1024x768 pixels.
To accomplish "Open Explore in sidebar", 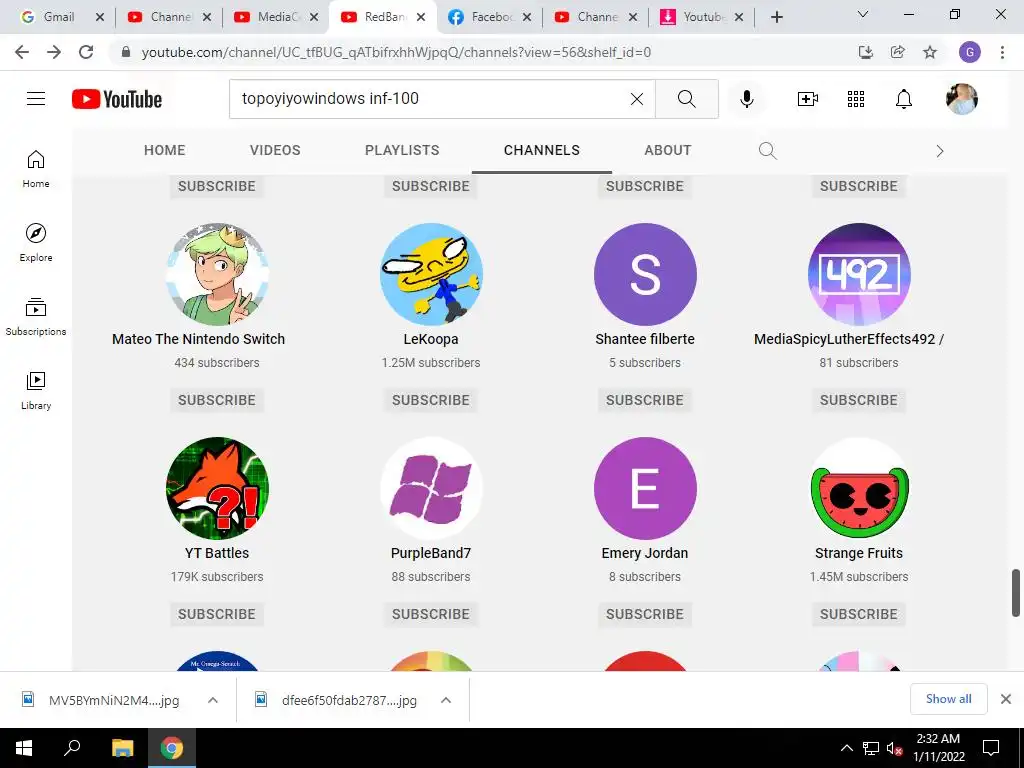I will tap(36, 243).
